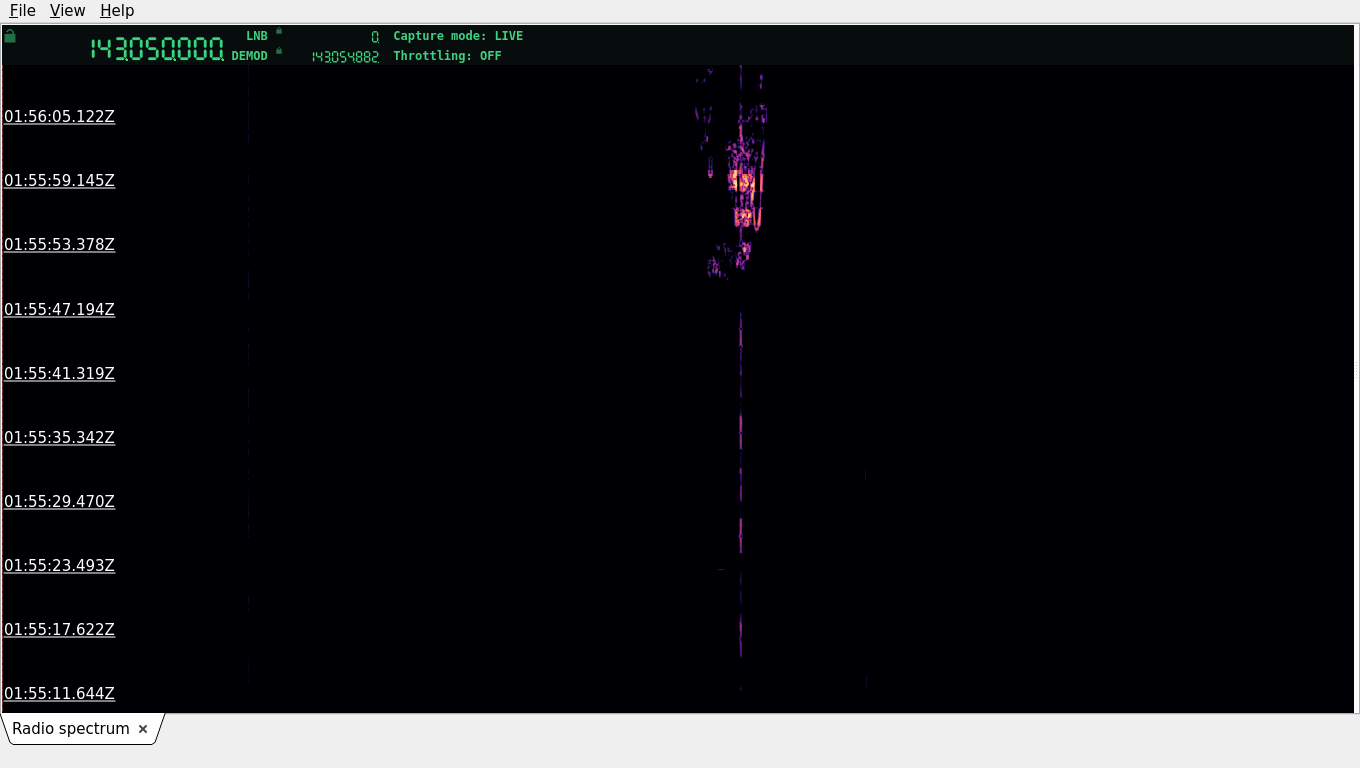This screenshot has width=1360, height=768.
Task: Select timestamp 01:55:17.622Z
Action: 59,630
